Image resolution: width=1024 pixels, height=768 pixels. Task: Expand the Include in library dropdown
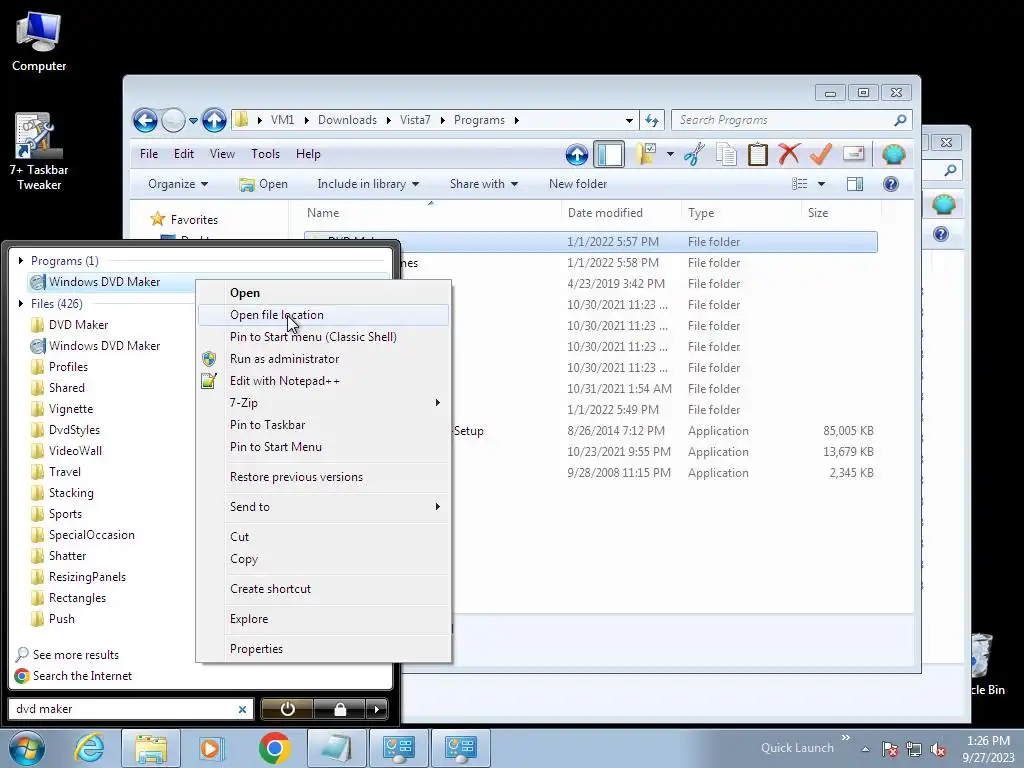368,184
